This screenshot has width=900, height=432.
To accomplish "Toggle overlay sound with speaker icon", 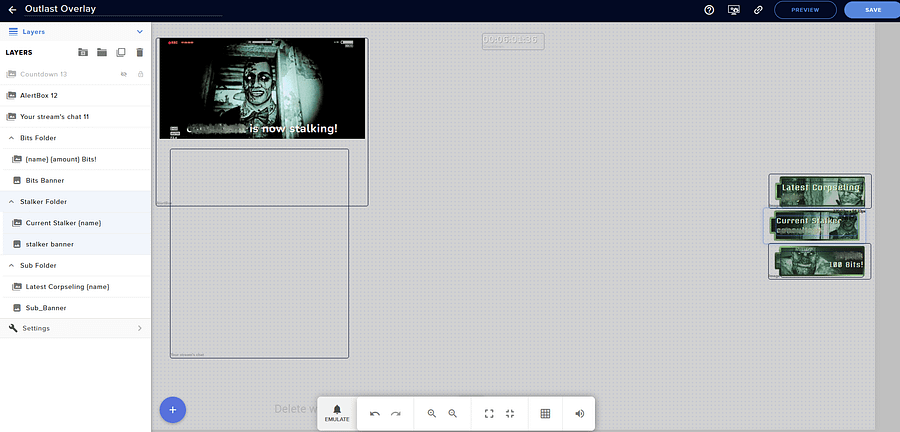I will click(580, 414).
